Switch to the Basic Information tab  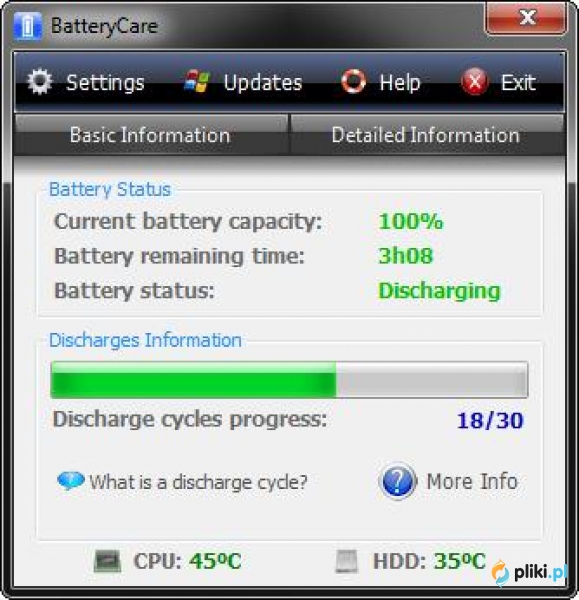click(151, 135)
